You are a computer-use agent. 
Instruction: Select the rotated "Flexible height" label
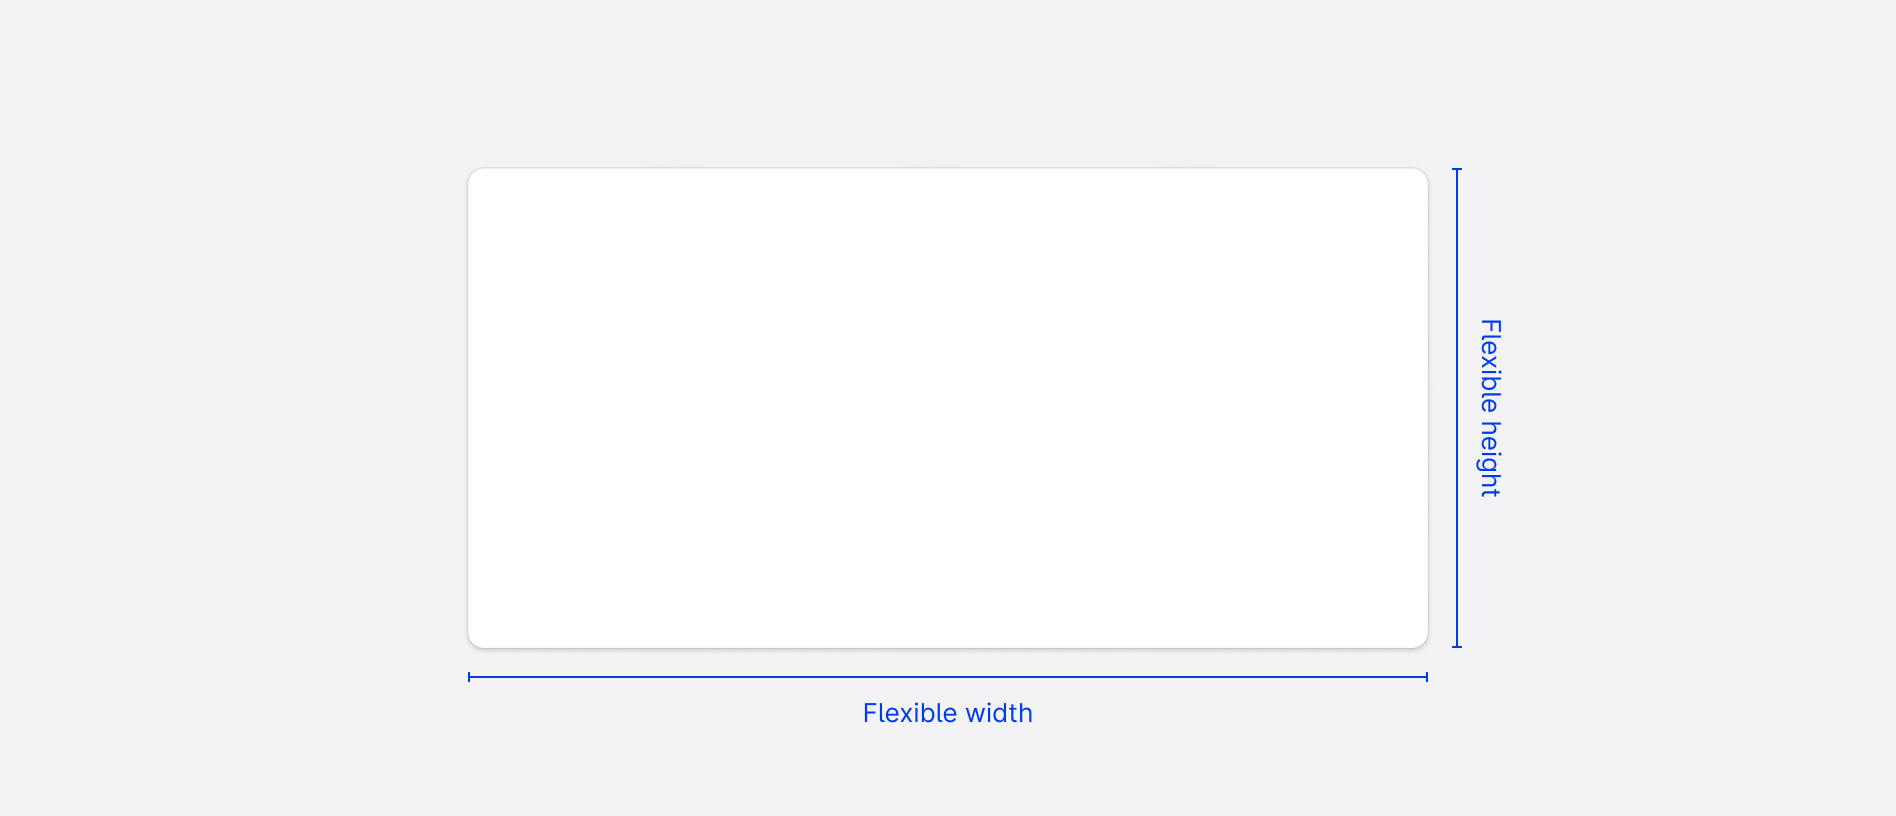1490,408
